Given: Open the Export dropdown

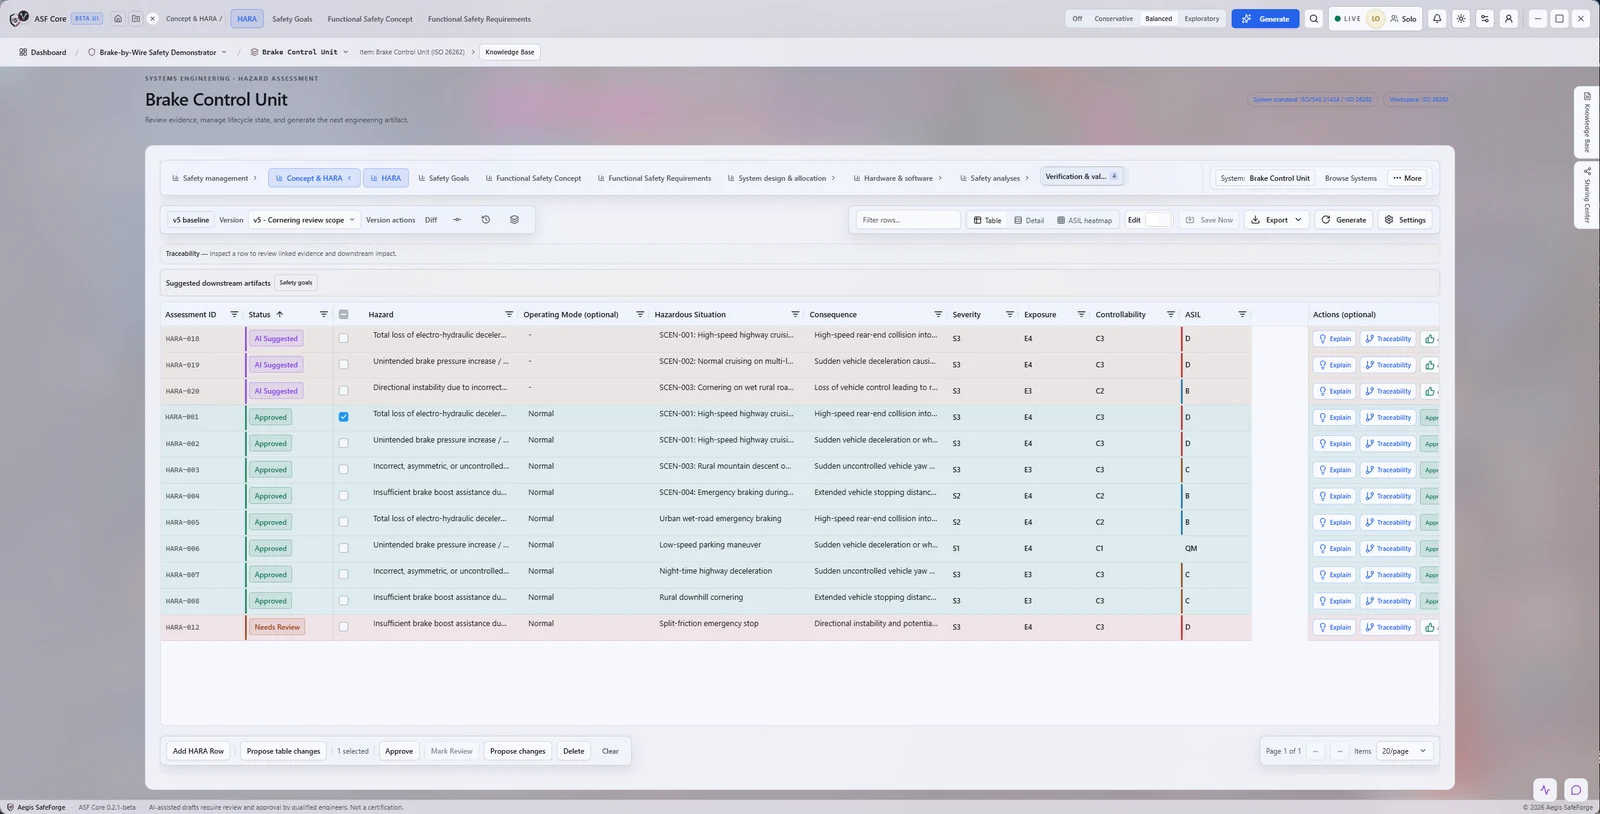Looking at the screenshot, I should 1277,220.
